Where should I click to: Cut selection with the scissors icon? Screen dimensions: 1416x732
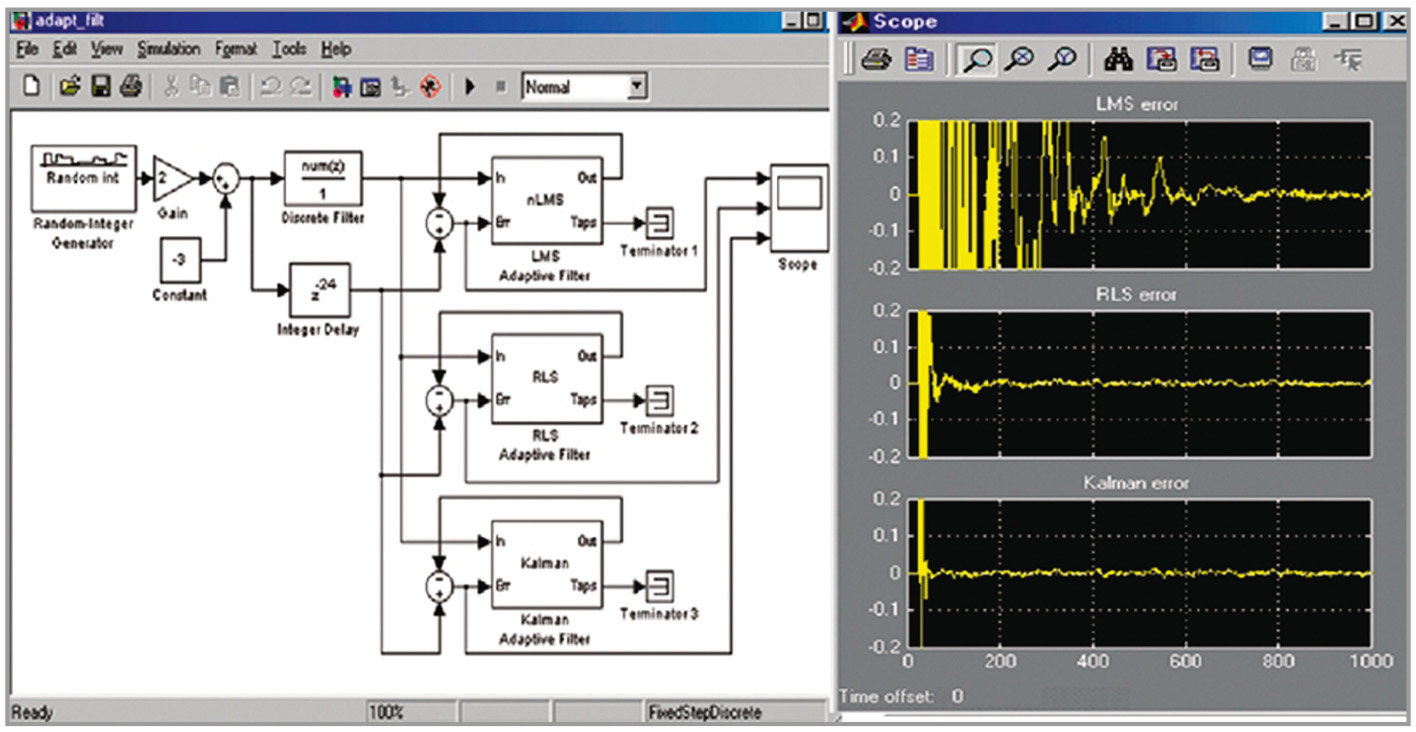coord(171,87)
